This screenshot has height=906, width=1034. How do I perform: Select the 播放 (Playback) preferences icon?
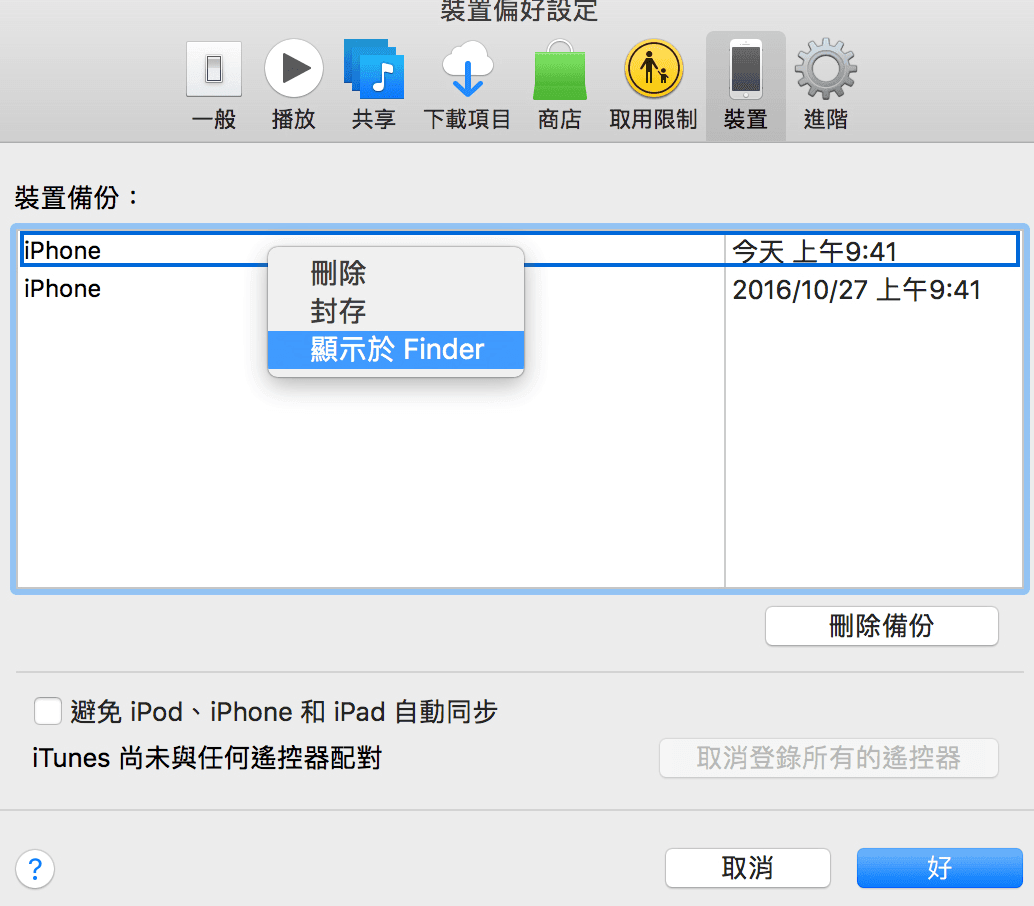293,70
